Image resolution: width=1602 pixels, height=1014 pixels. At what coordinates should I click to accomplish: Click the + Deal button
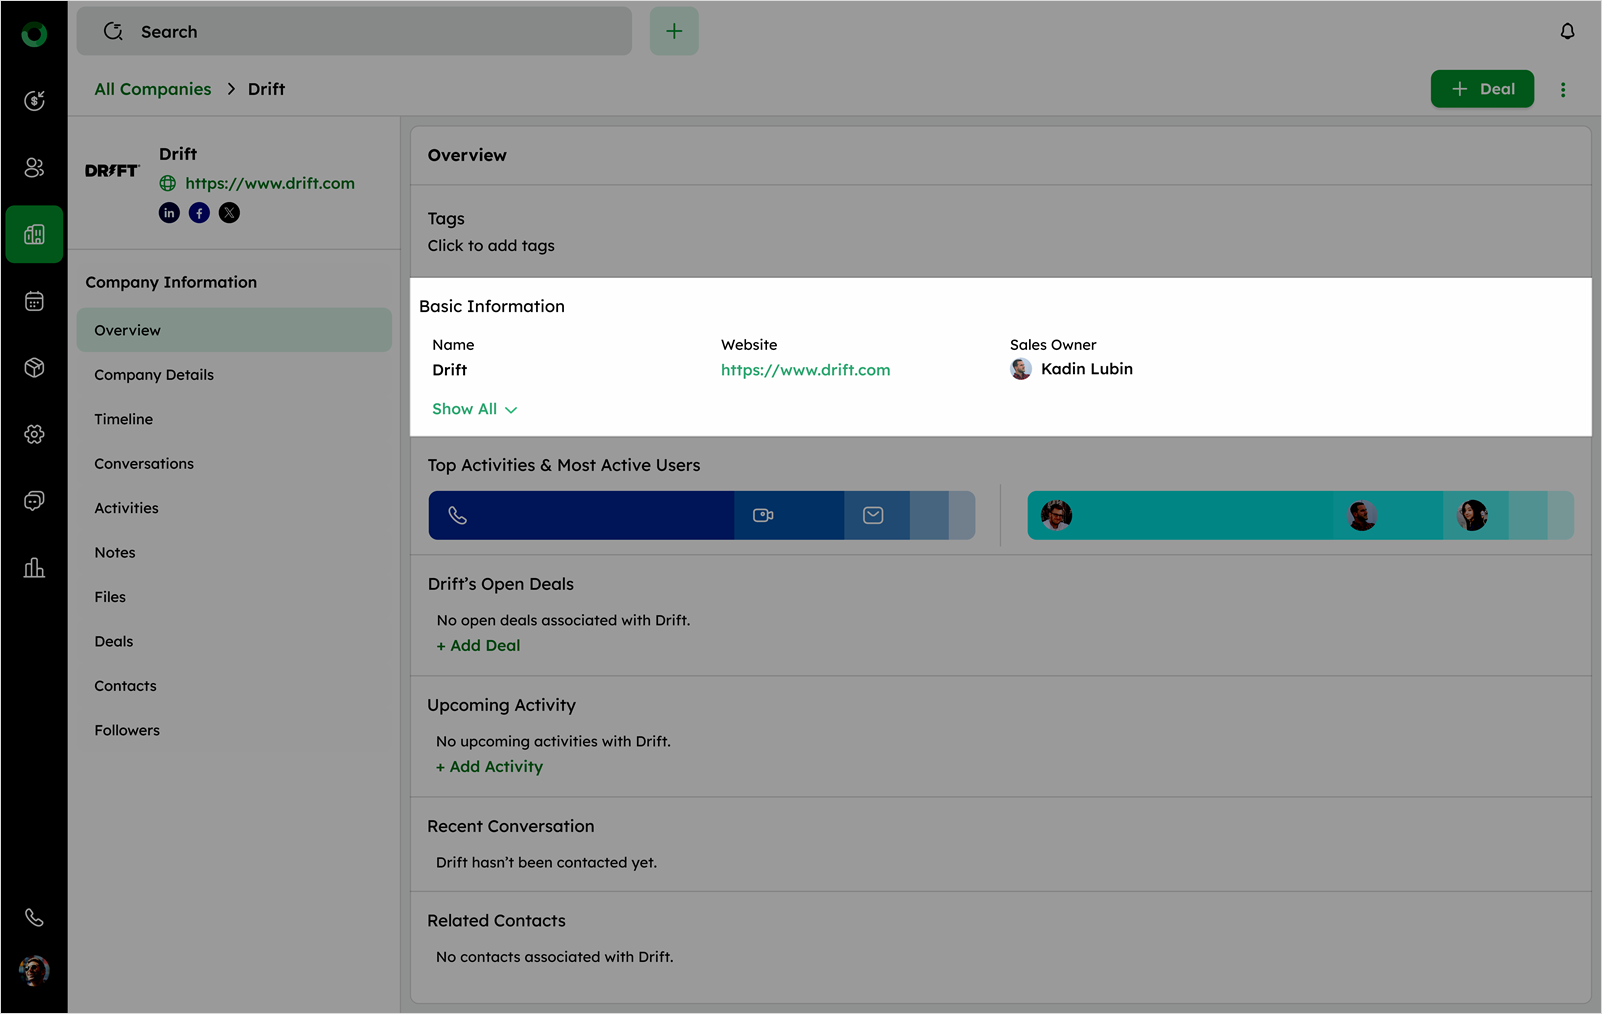pyautogui.click(x=1482, y=89)
